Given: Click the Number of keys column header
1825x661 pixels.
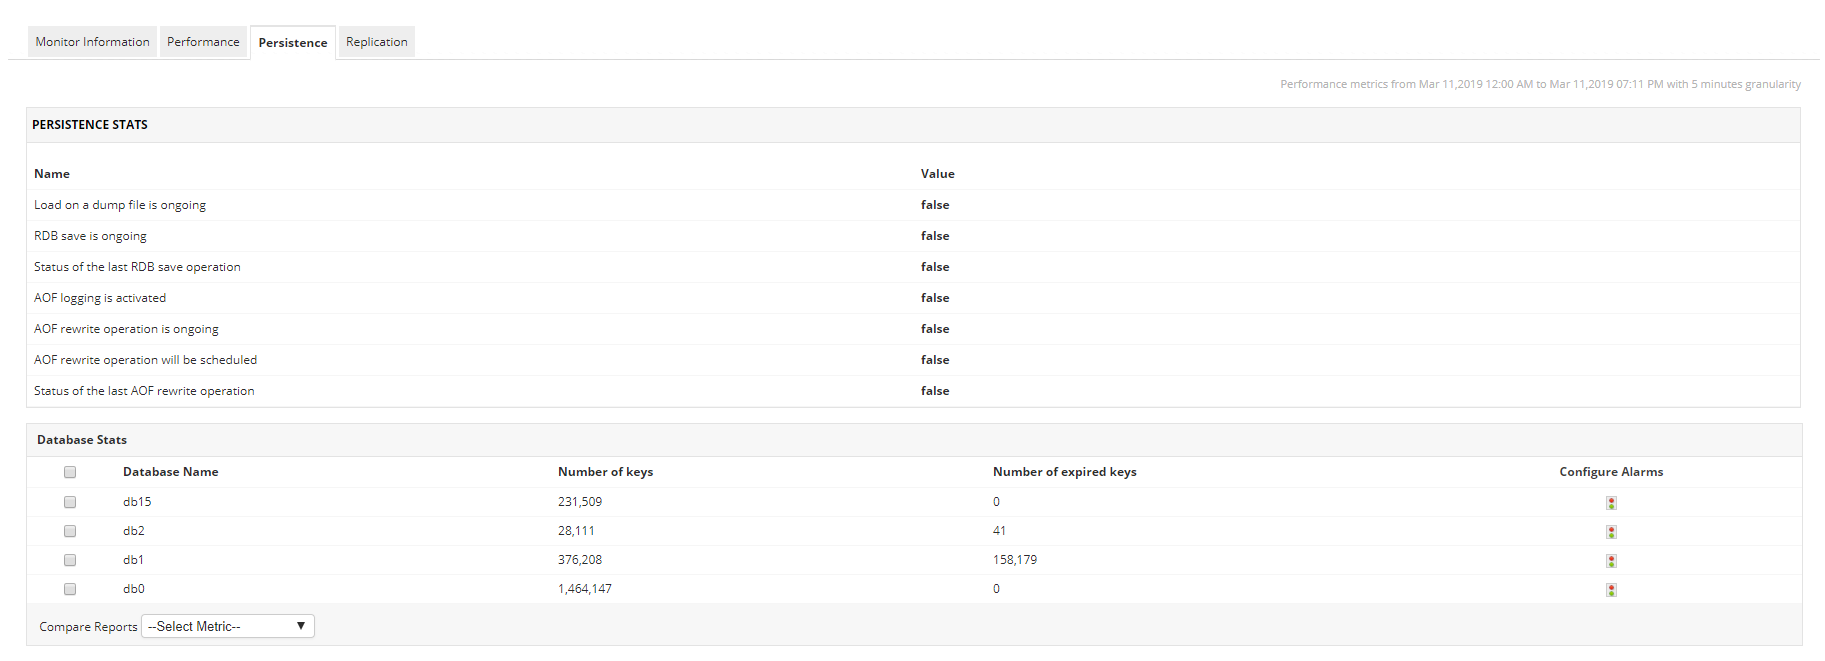Looking at the screenshot, I should (605, 472).
